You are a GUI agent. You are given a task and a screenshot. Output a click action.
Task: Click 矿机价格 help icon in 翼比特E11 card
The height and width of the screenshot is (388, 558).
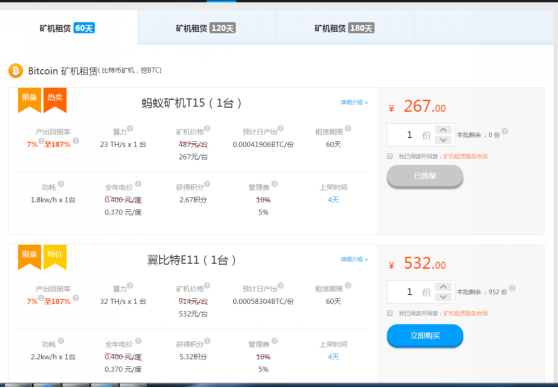[207, 285]
